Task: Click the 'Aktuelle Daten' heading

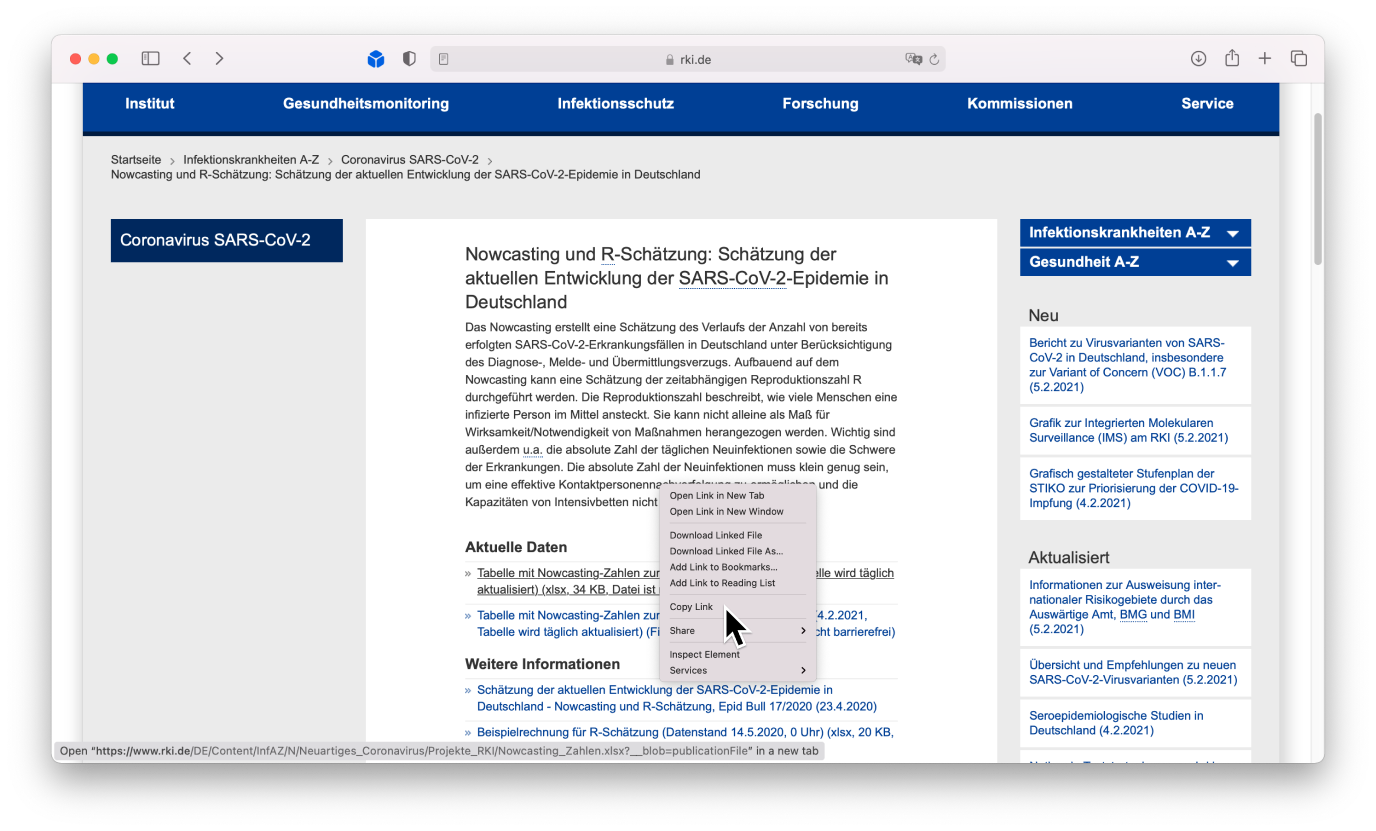Action: click(x=516, y=547)
